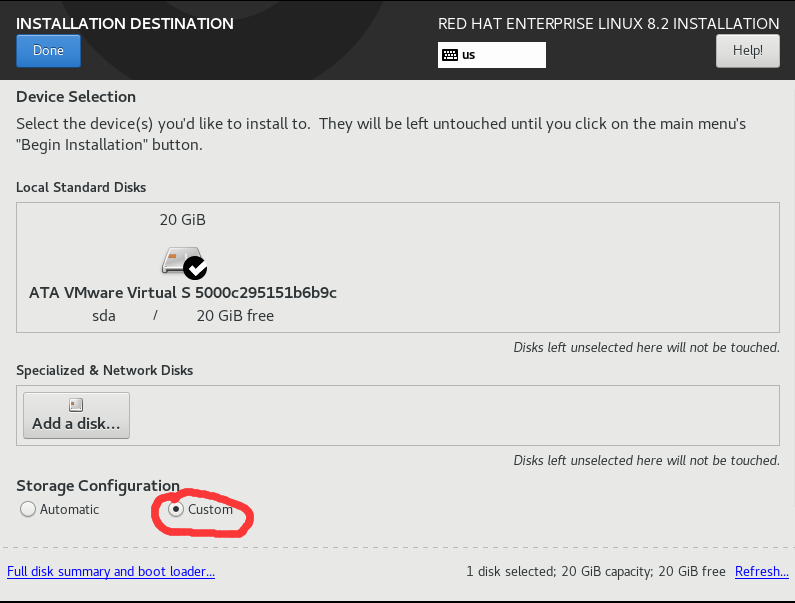Image resolution: width=795 pixels, height=603 pixels.
Task: Click the Refresh... link
Action: pos(762,572)
